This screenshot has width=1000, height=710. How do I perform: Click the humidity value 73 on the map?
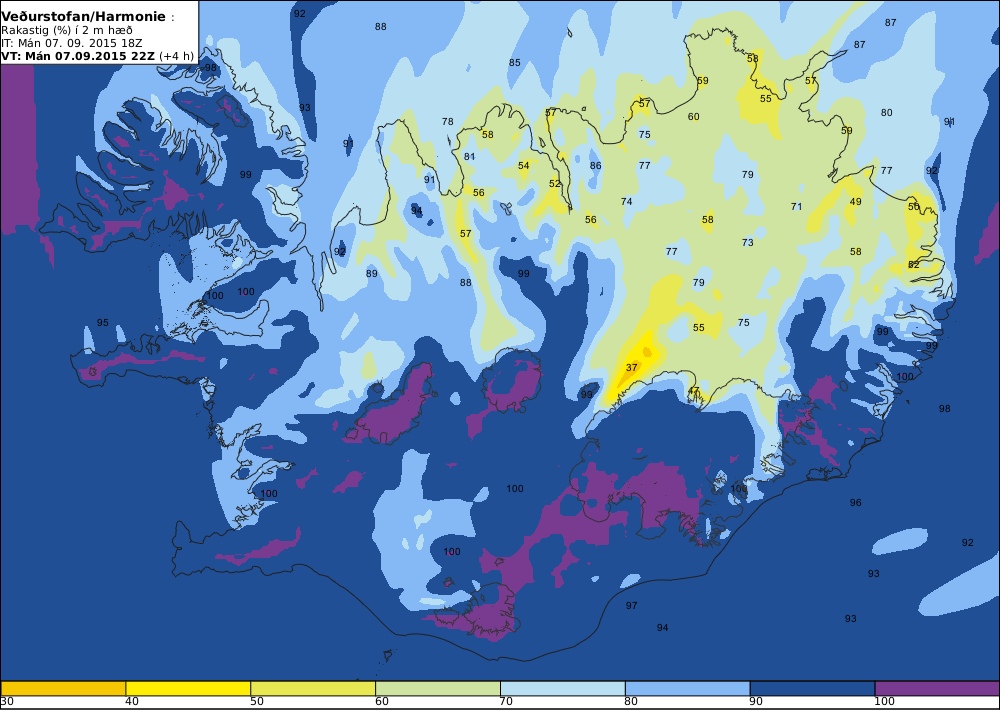pos(747,242)
